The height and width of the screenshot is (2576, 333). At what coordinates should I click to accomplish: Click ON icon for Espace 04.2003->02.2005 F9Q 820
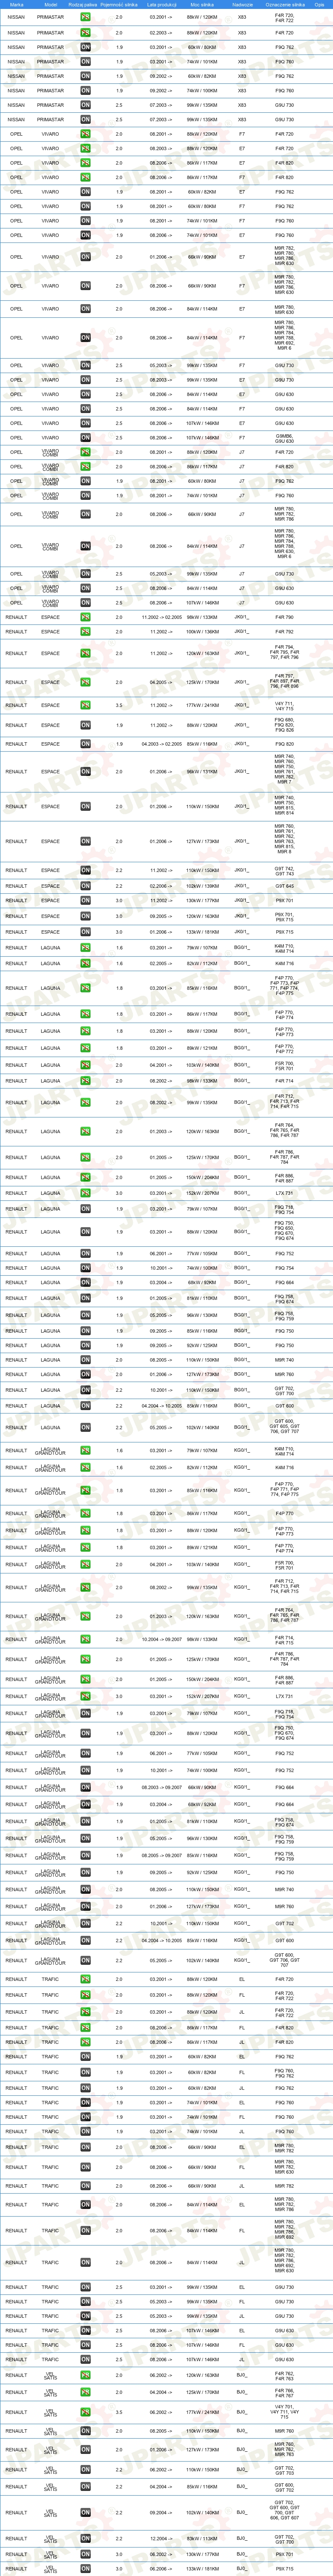[x=85, y=744]
